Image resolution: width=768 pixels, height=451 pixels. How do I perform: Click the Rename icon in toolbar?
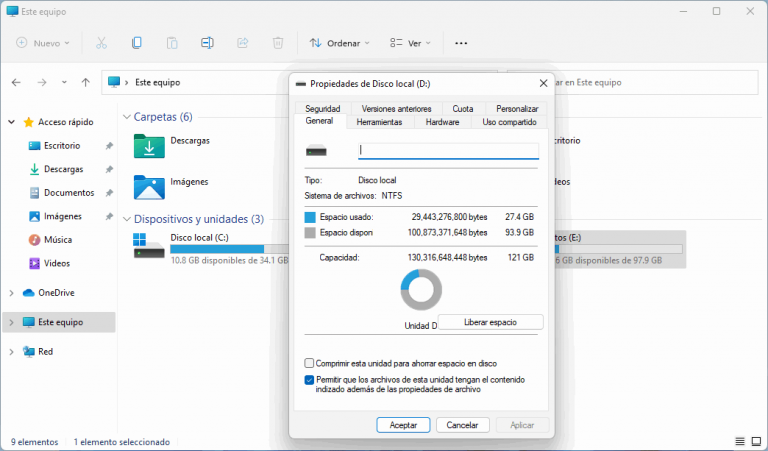[x=207, y=43]
